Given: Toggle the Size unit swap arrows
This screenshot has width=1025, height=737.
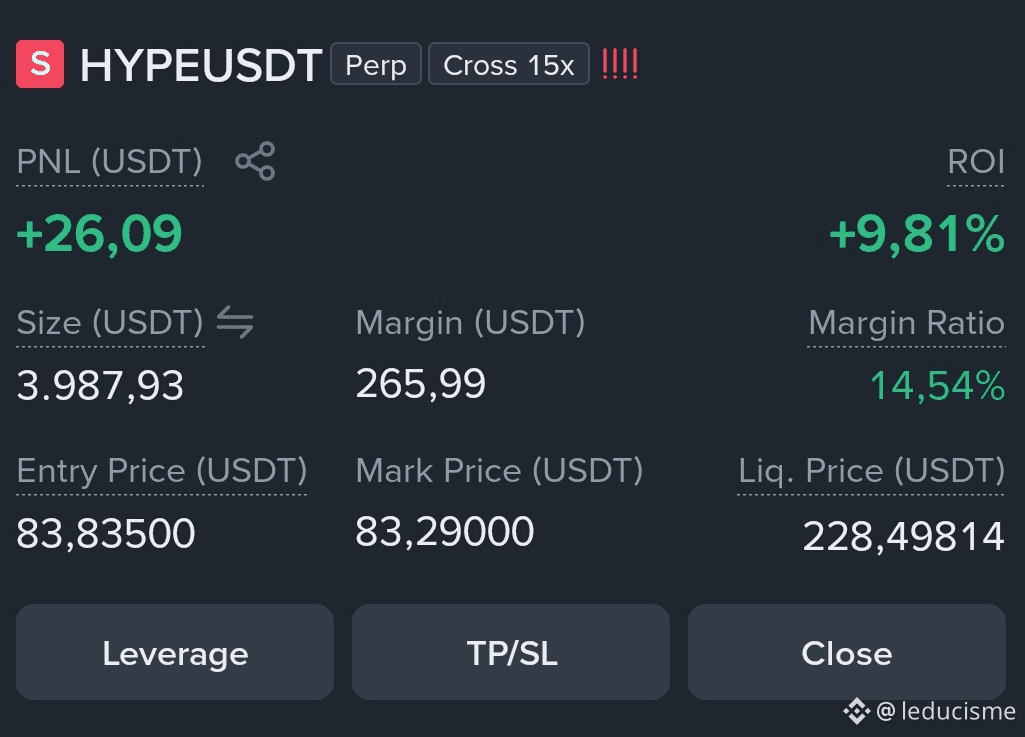Looking at the screenshot, I should 235,322.
